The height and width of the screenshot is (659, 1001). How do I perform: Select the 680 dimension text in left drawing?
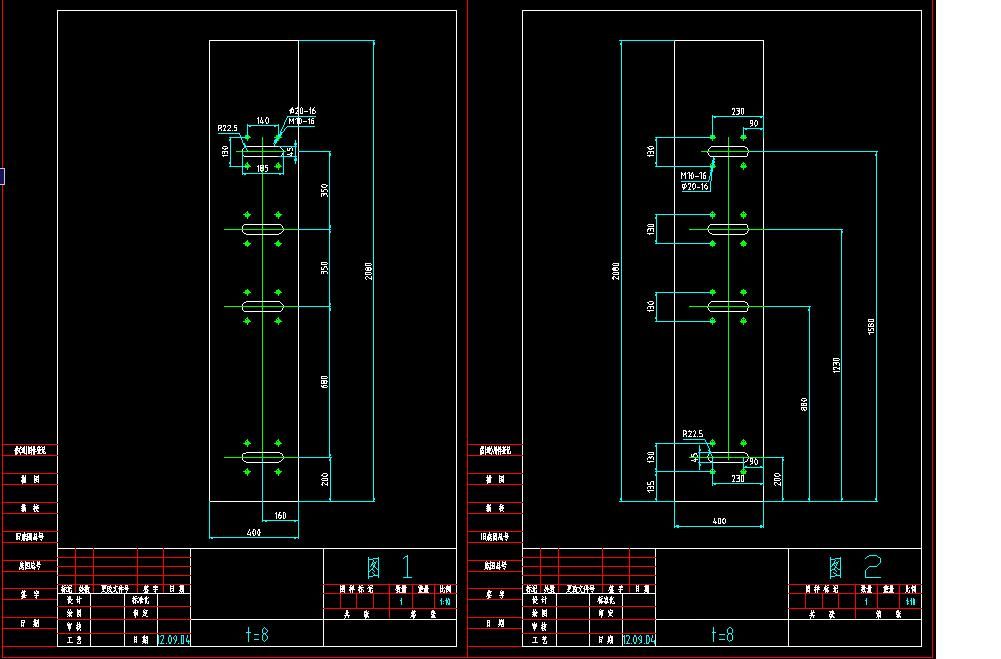tap(325, 381)
